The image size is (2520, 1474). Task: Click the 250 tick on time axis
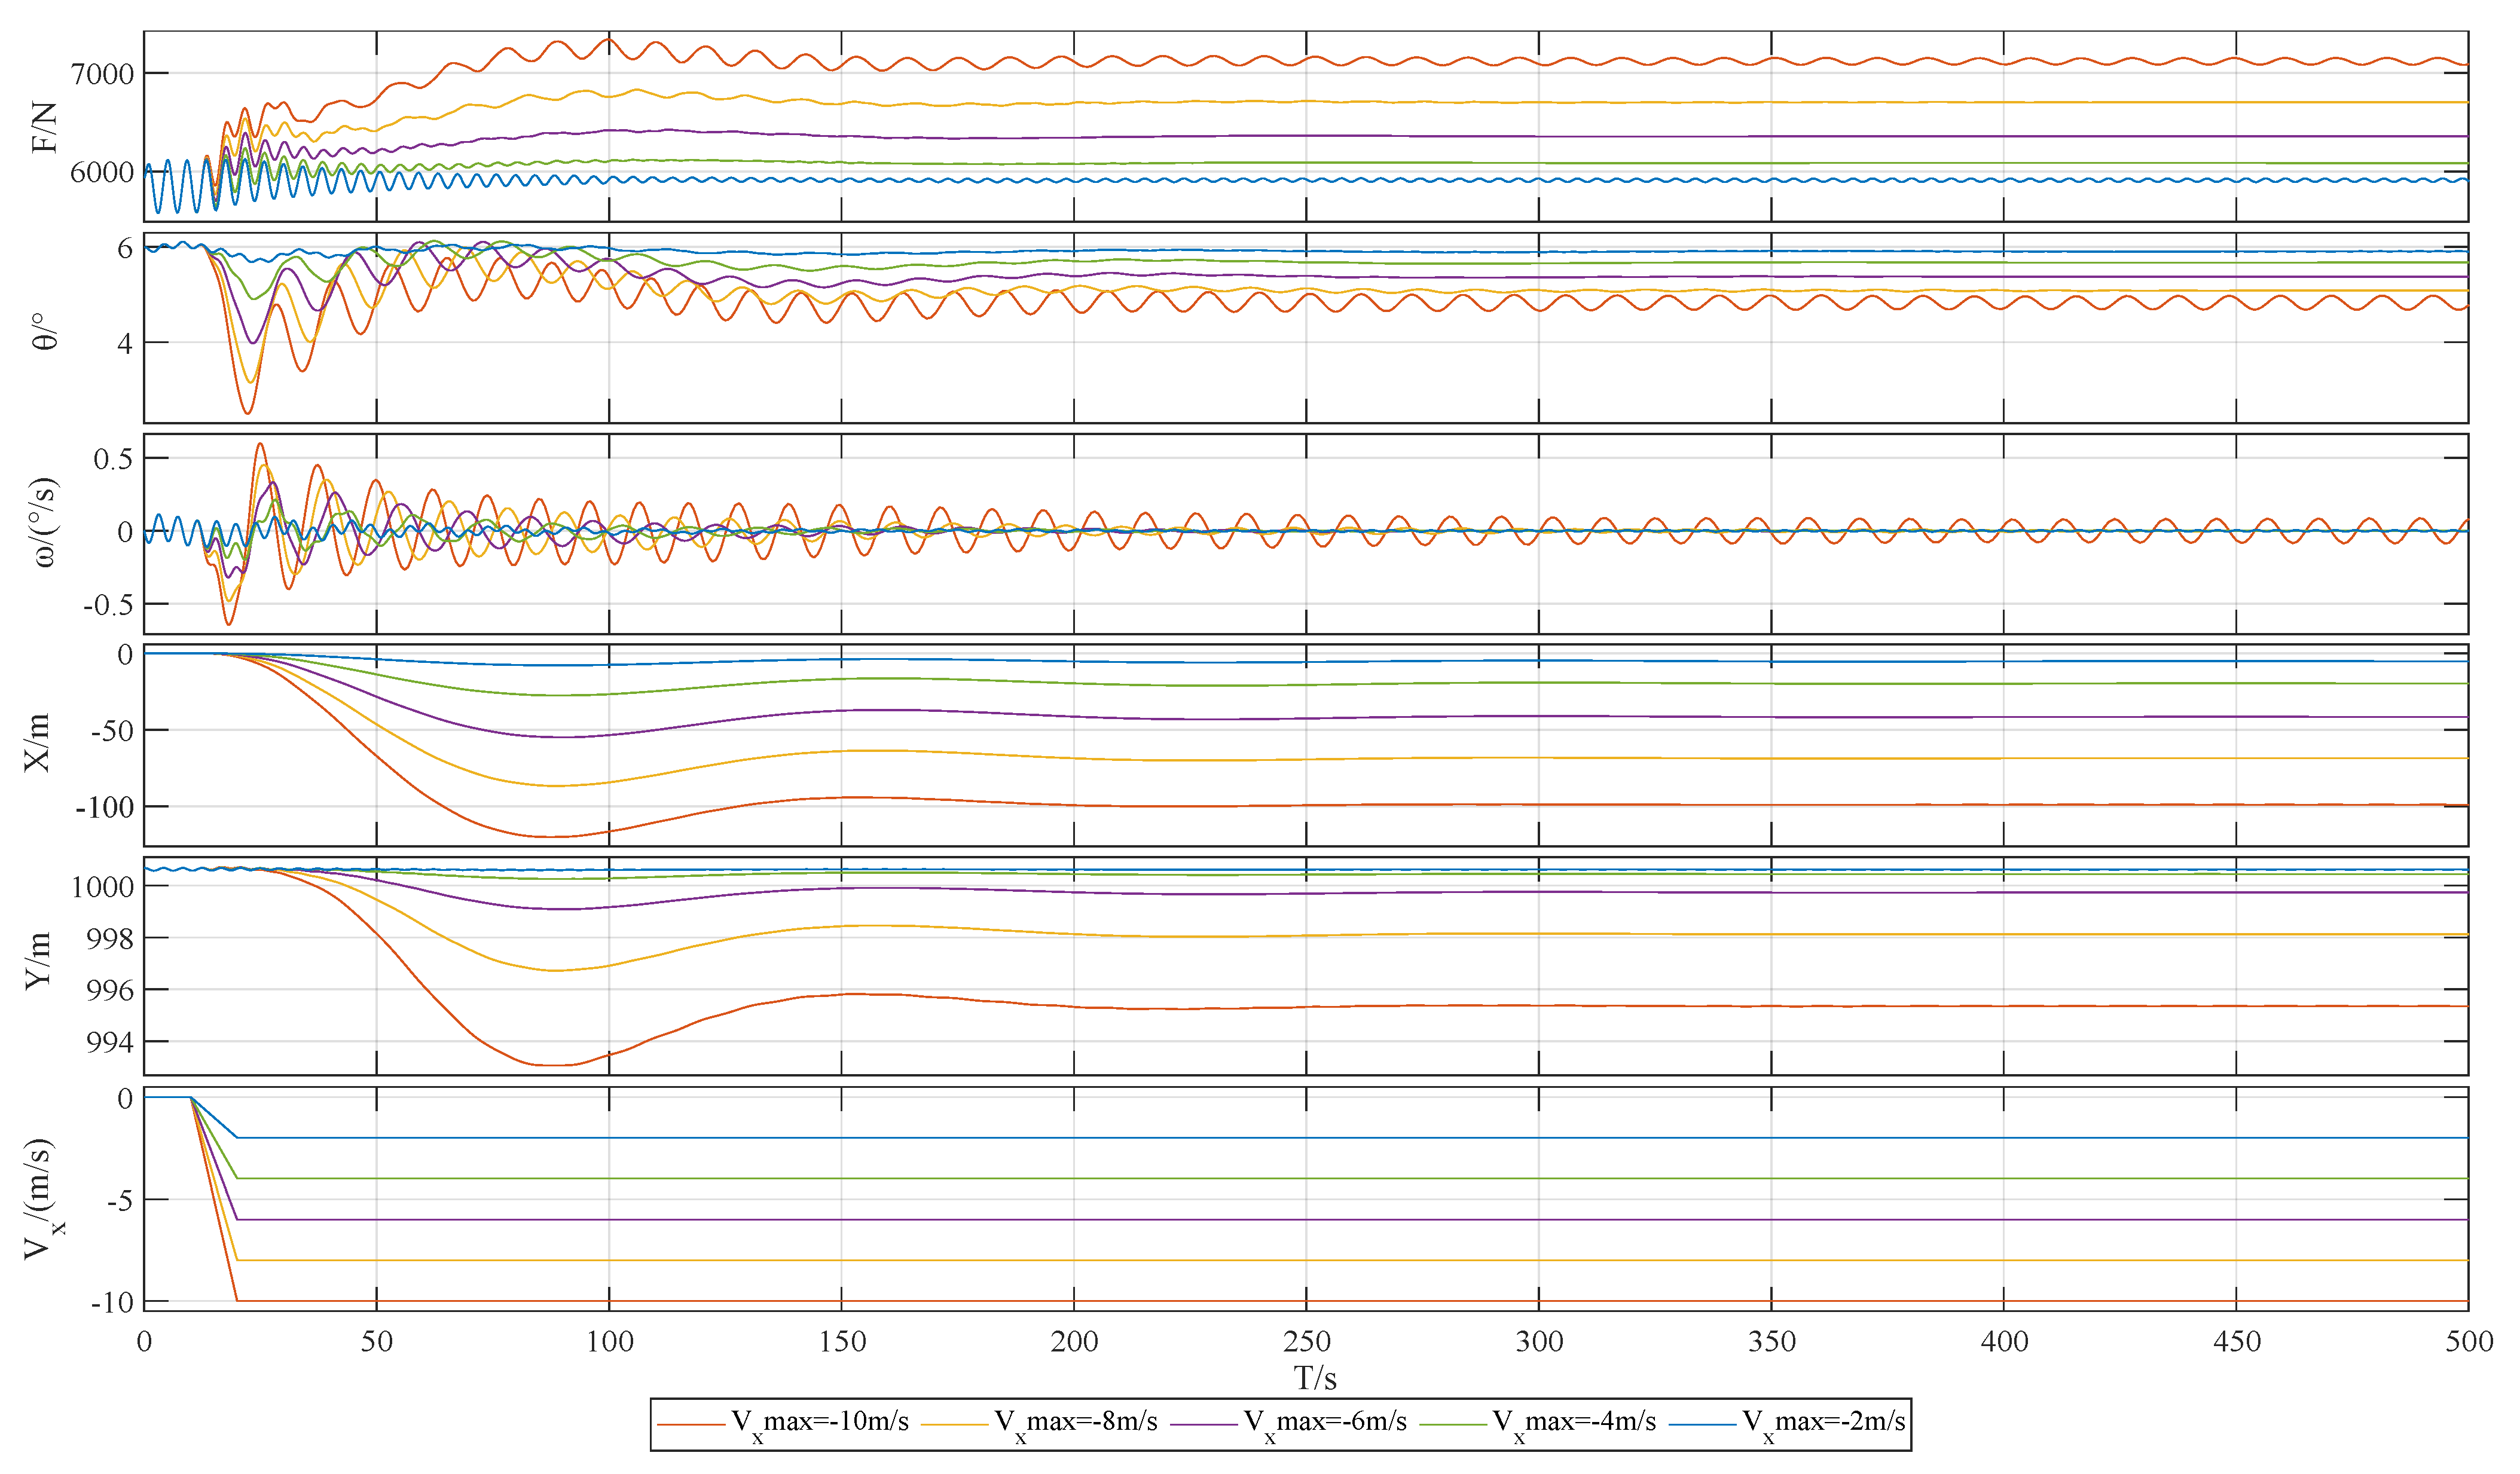tap(1306, 1342)
